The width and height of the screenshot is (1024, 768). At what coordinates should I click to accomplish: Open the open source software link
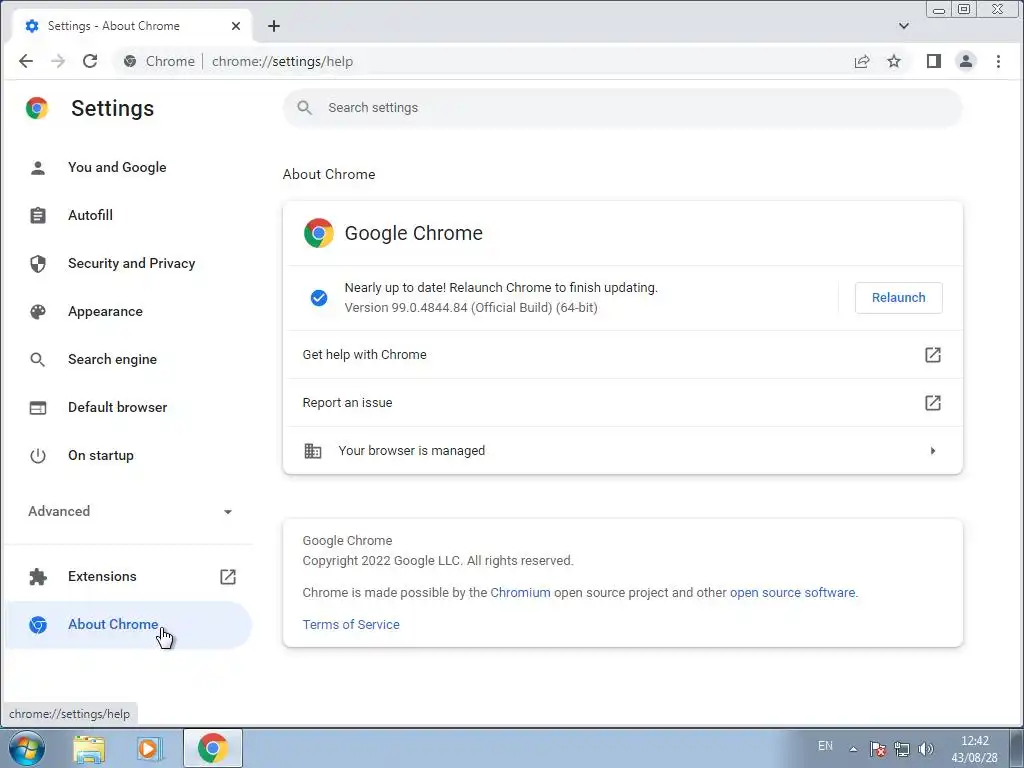coord(792,592)
